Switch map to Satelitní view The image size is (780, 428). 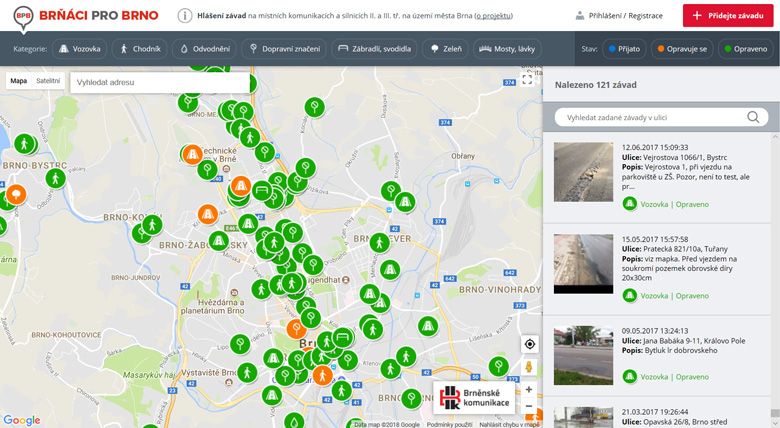[x=48, y=81]
